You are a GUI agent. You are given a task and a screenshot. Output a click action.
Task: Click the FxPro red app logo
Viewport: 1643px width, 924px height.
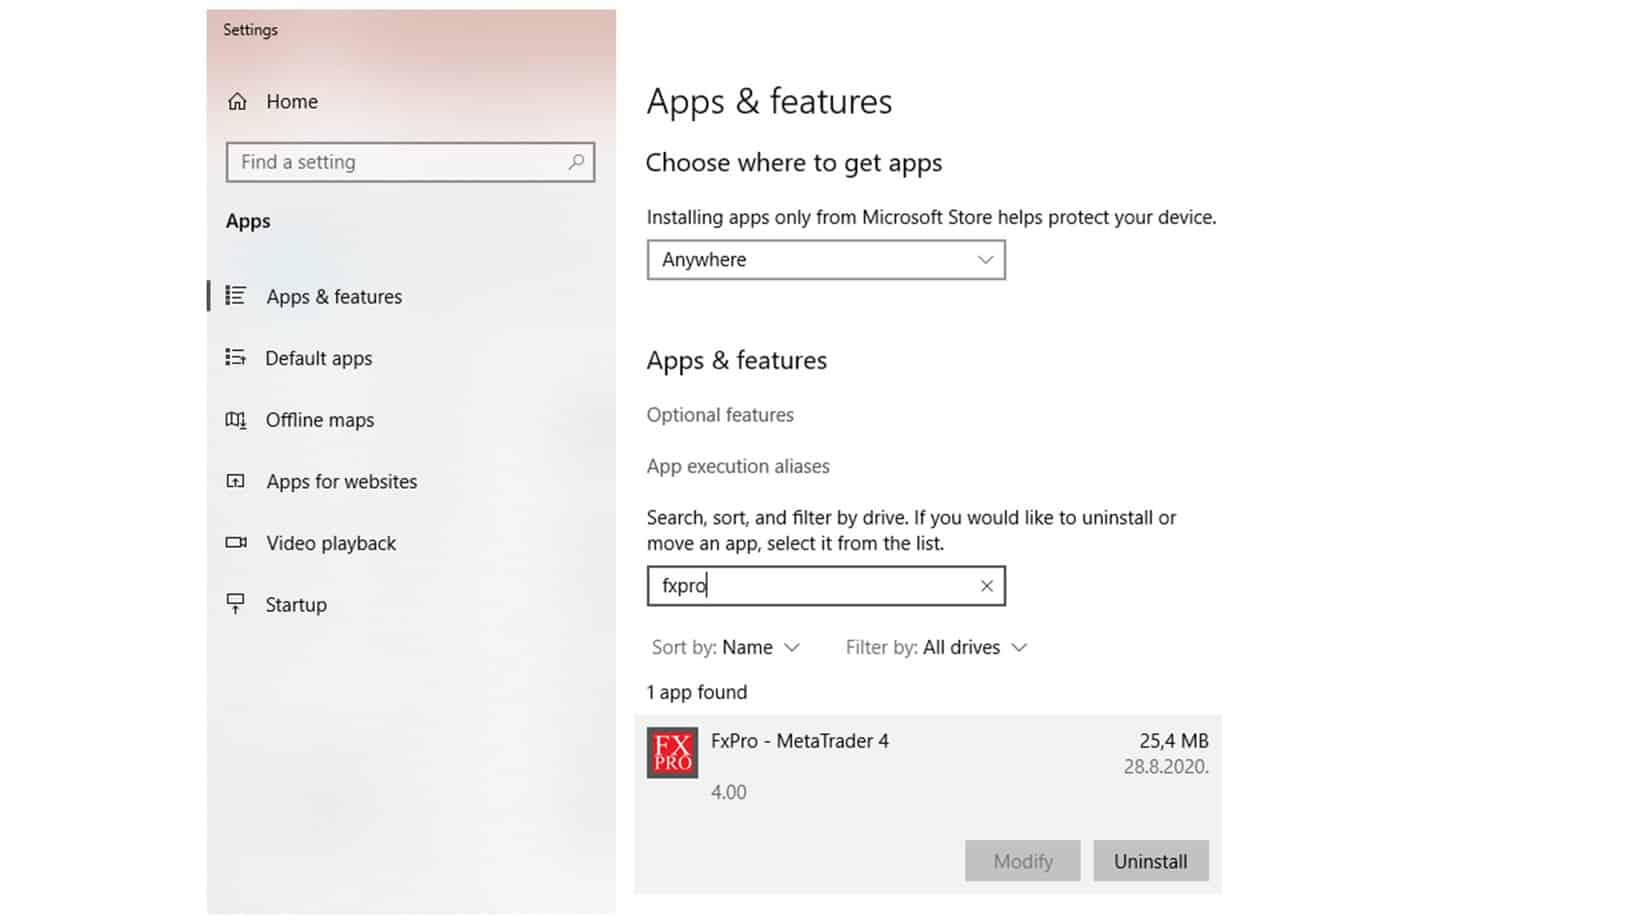pyautogui.click(x=672, y=753)
